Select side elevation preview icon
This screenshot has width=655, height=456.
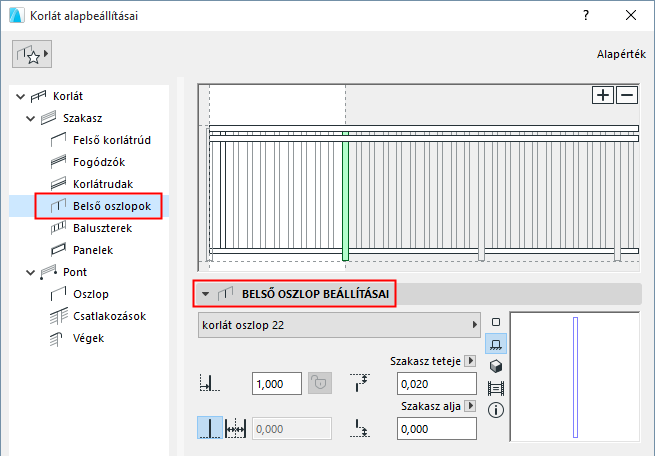(496, 344)
